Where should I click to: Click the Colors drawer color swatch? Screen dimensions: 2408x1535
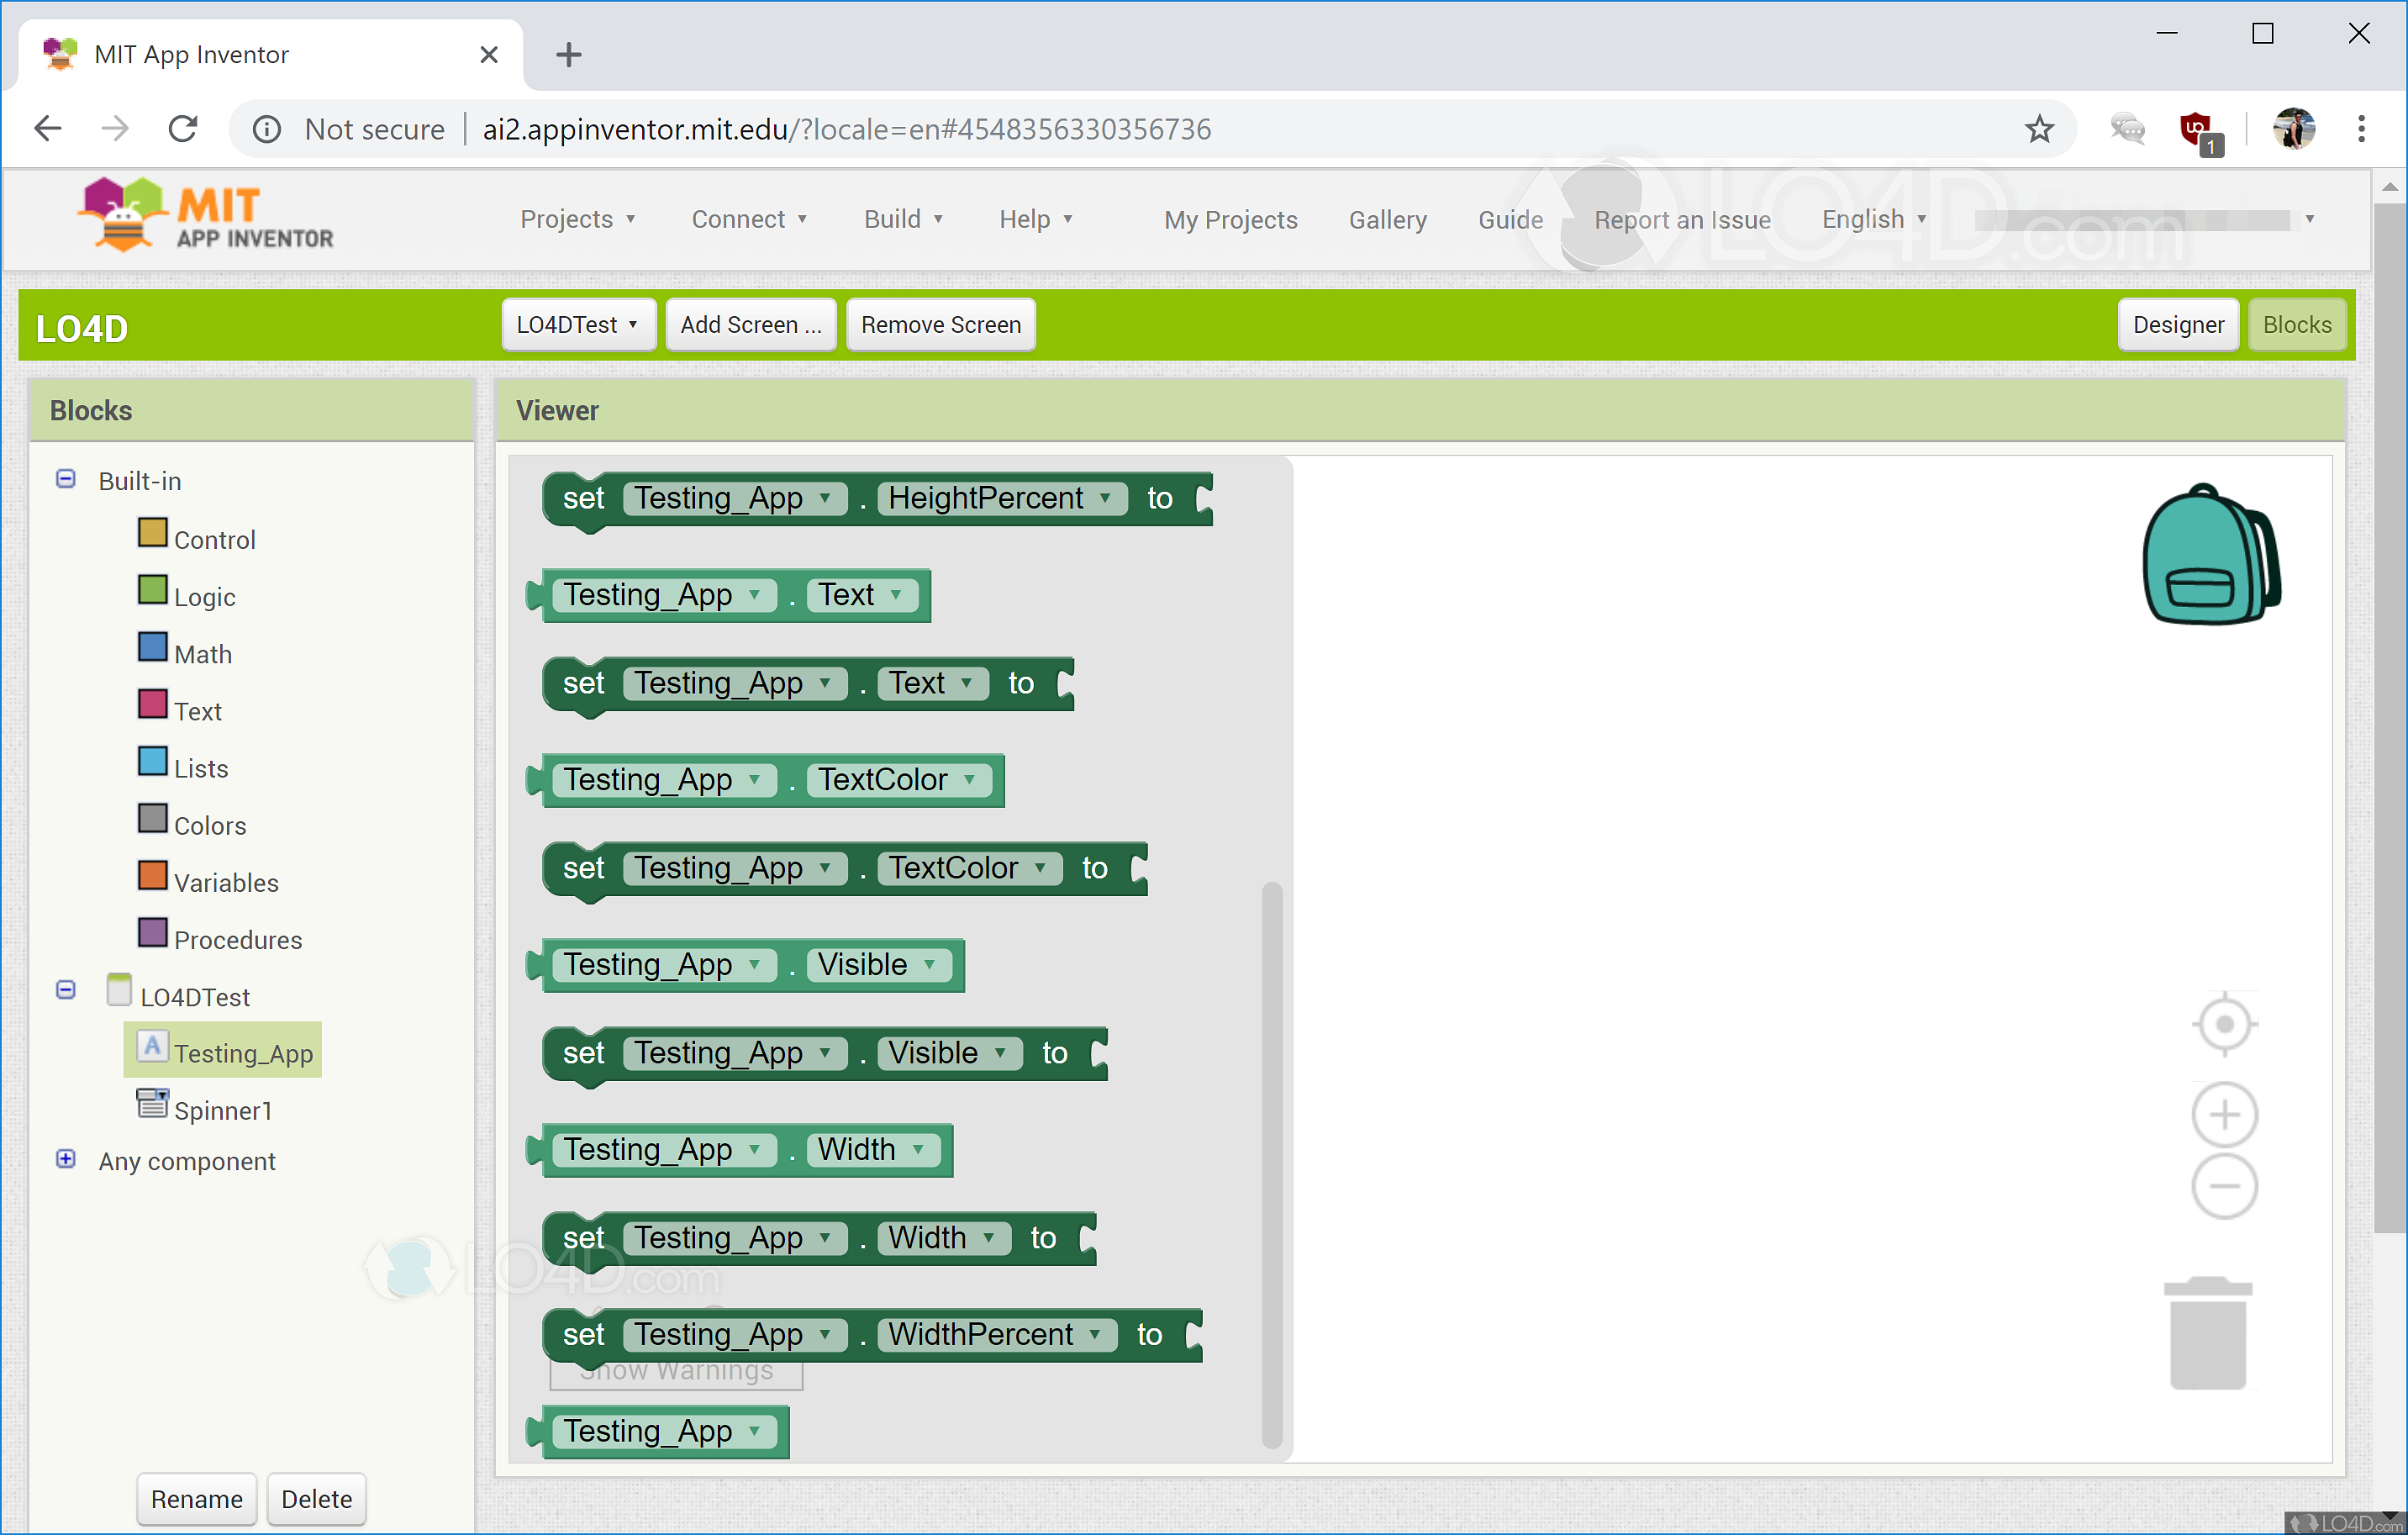[152, 817]
